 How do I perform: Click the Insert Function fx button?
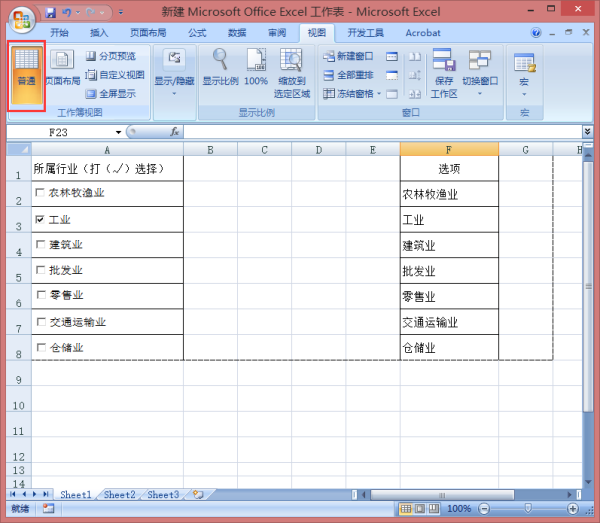[174, 132]
